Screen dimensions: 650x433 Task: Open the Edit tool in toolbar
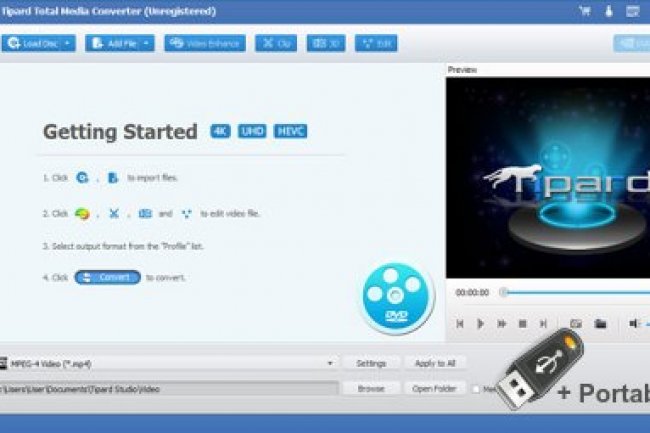click(376, 43)
